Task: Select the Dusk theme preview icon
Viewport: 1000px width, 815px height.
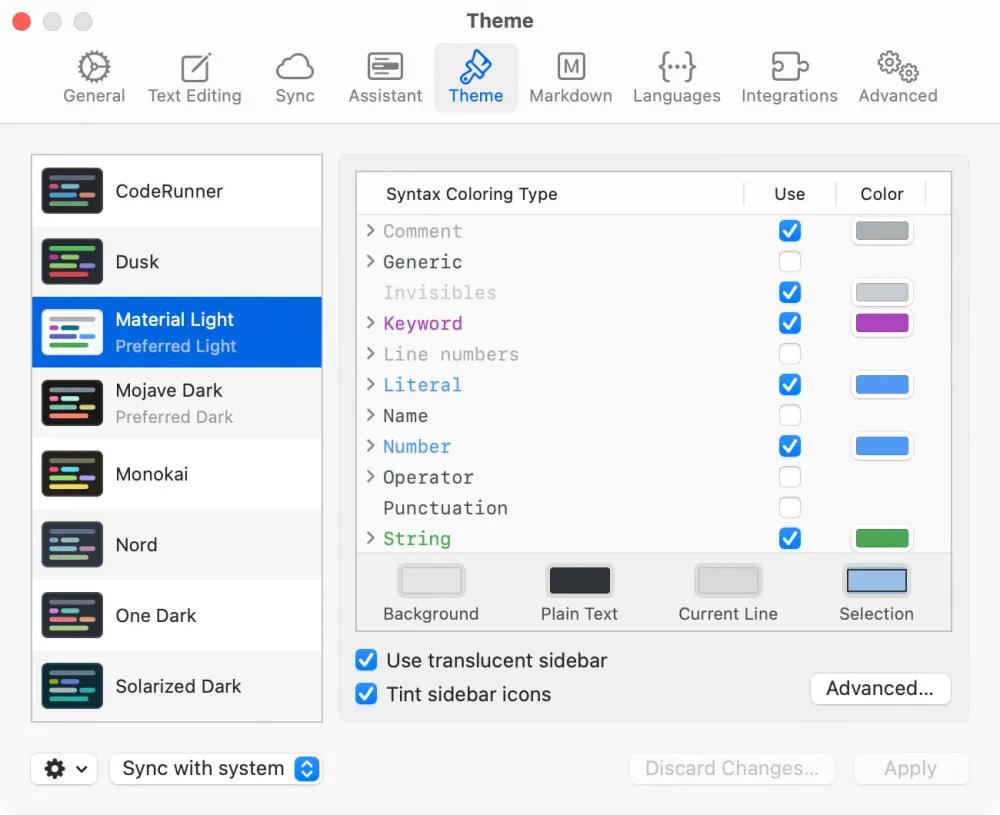Action: click(72, 261)
